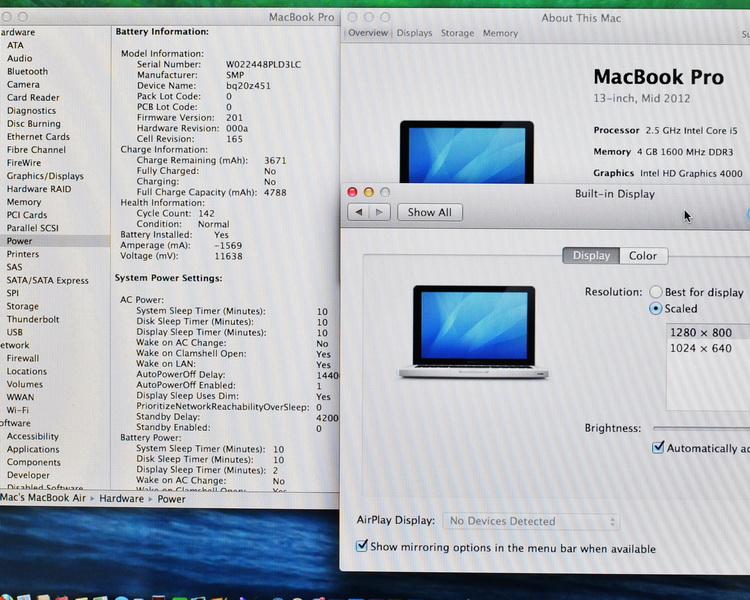Choose 1280 × 800 resolution
750x600 pixels.
[x=709, y=332]
